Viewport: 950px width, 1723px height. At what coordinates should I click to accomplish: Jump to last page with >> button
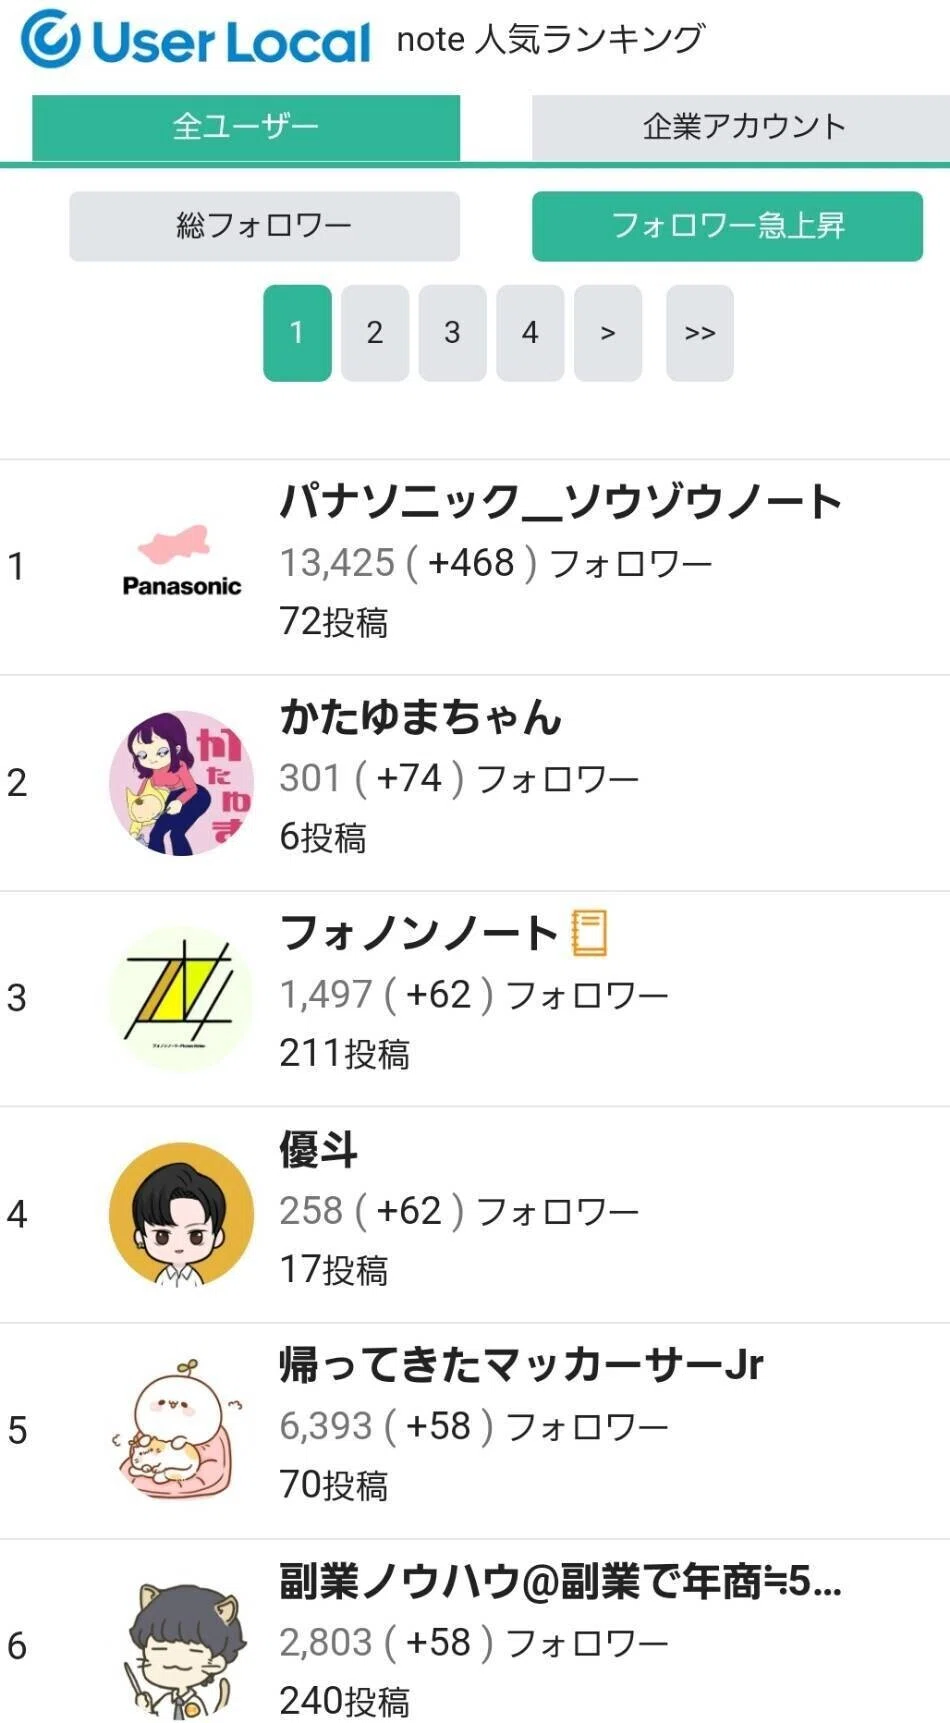(700, 333)
